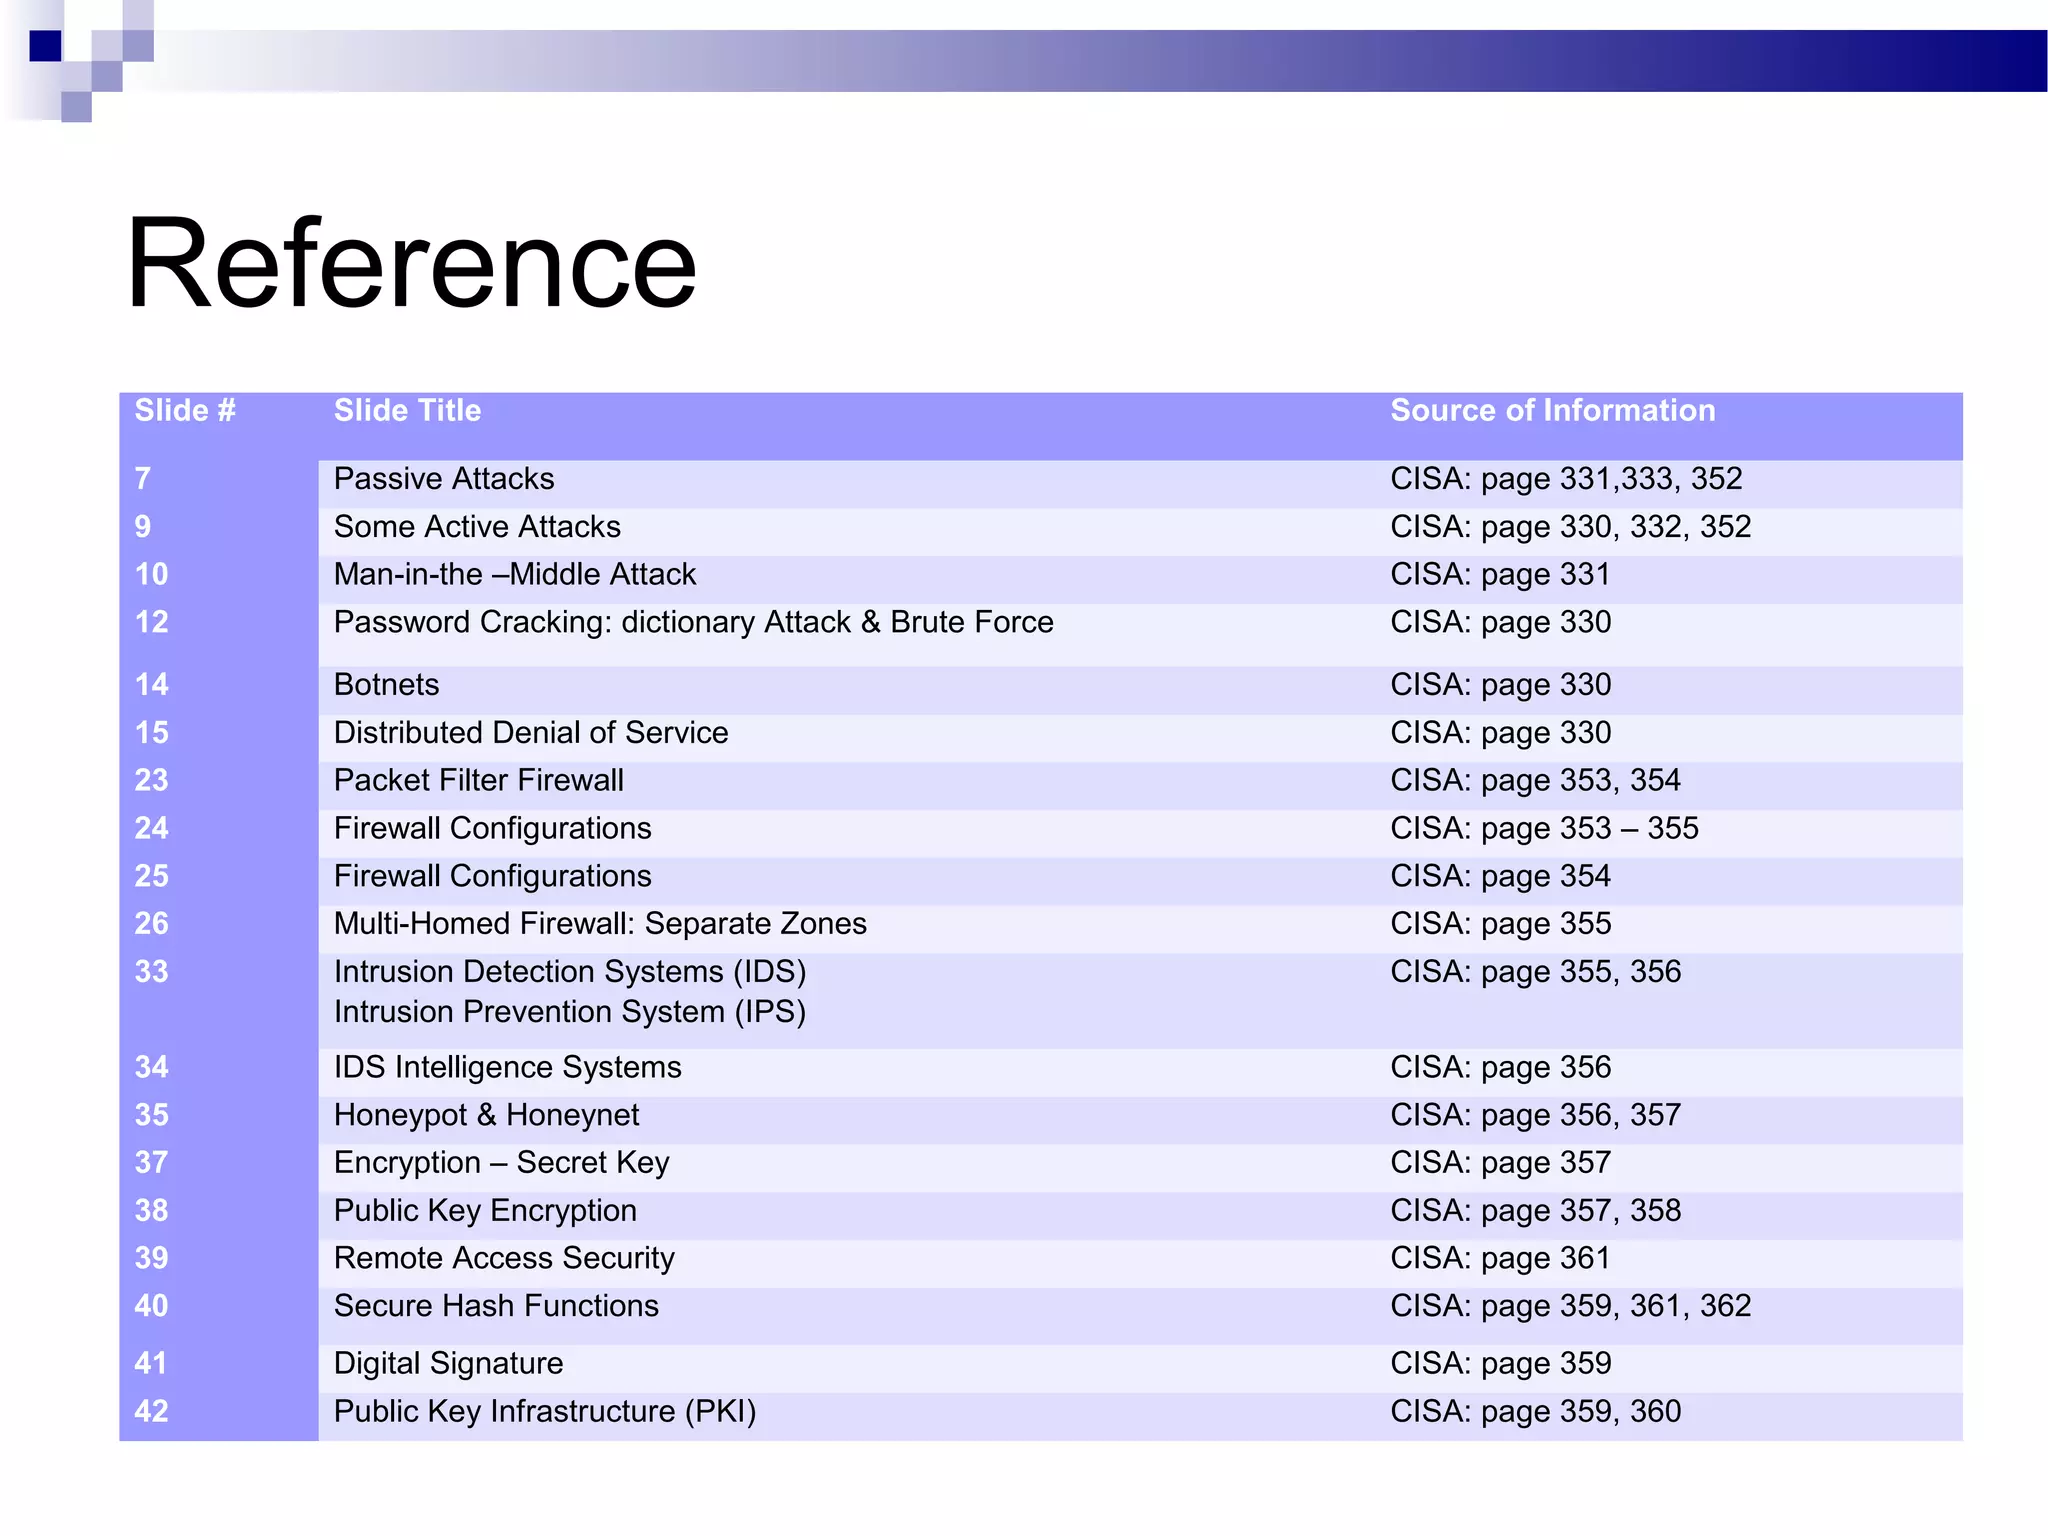
Task: Select 'Firewall Configurations' in row 25
Action: pyautogui.click(x=492, y=877)
